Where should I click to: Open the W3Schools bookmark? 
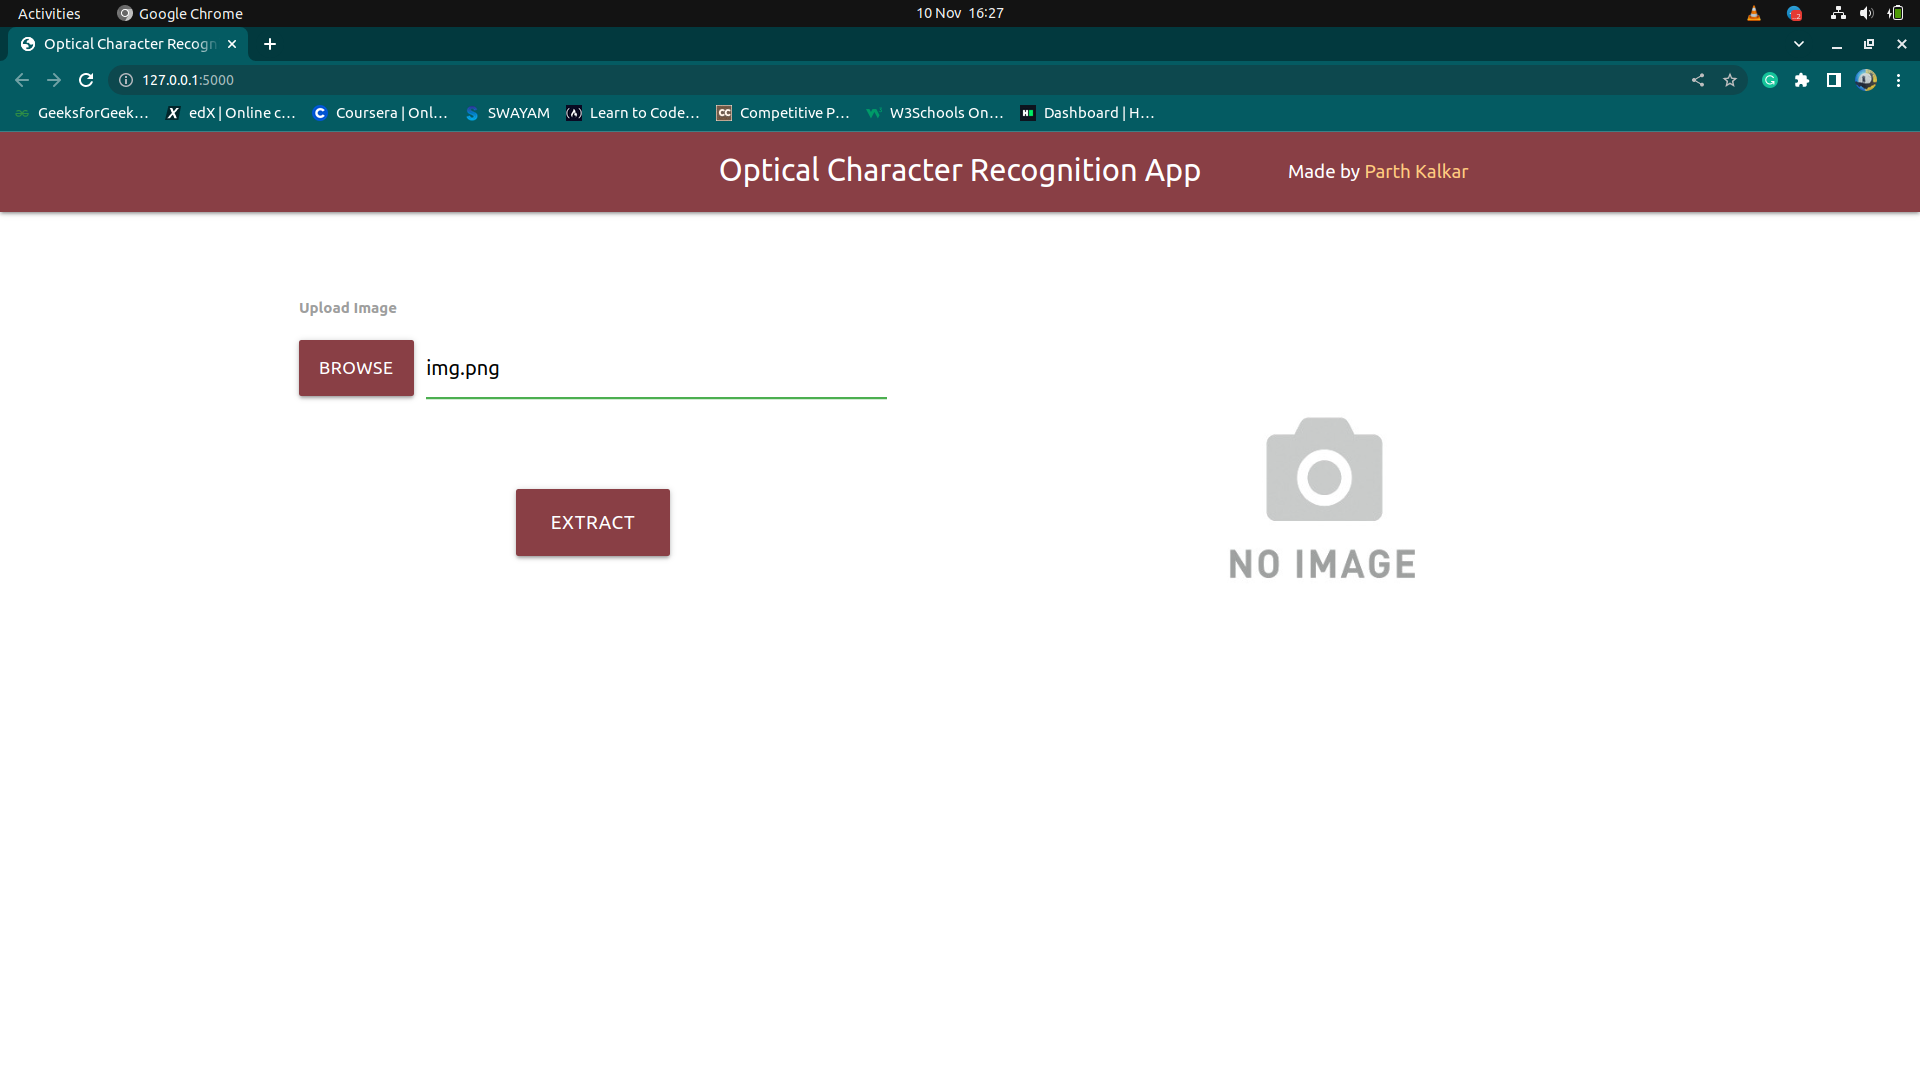934,113
